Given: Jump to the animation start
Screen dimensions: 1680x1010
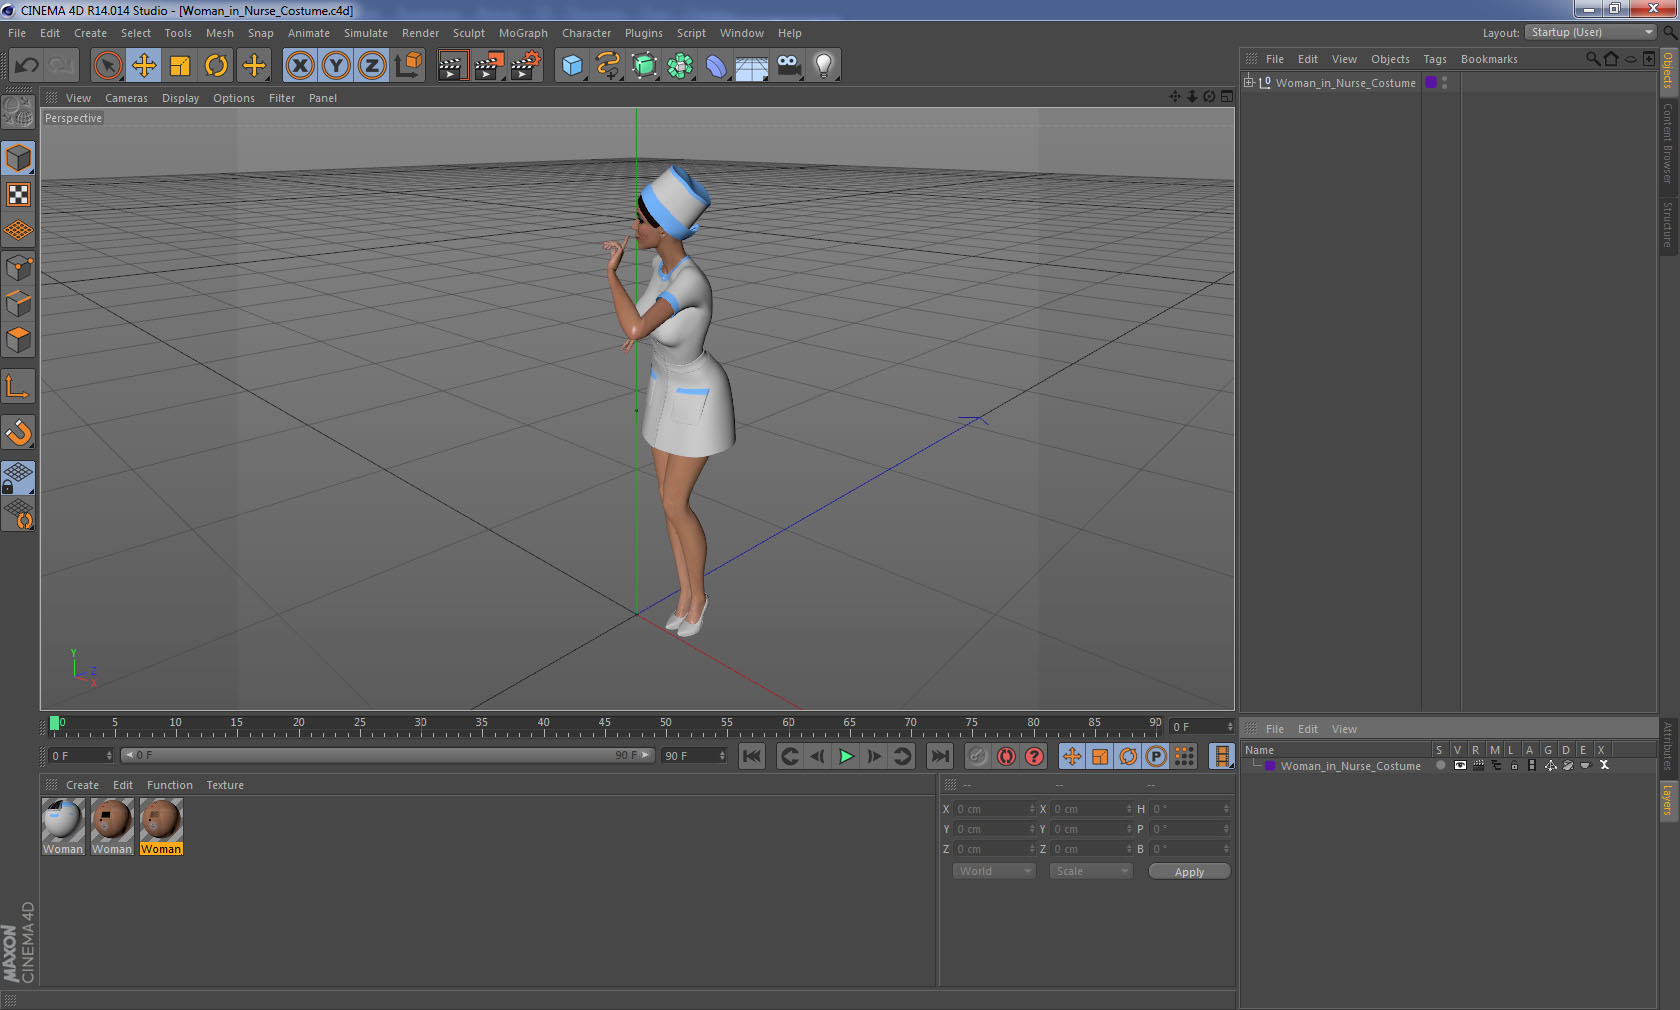Looking at the screenshot, I should pyautogui.click(x=752, y=756).
